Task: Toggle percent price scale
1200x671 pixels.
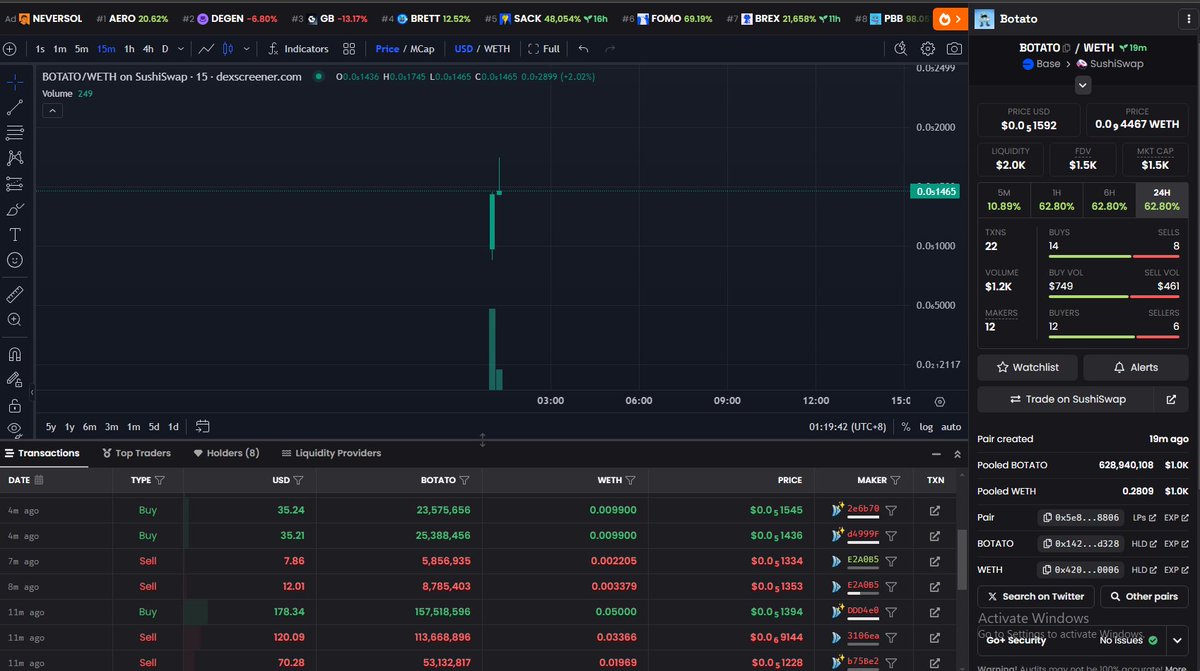Action: coord(905,426)
